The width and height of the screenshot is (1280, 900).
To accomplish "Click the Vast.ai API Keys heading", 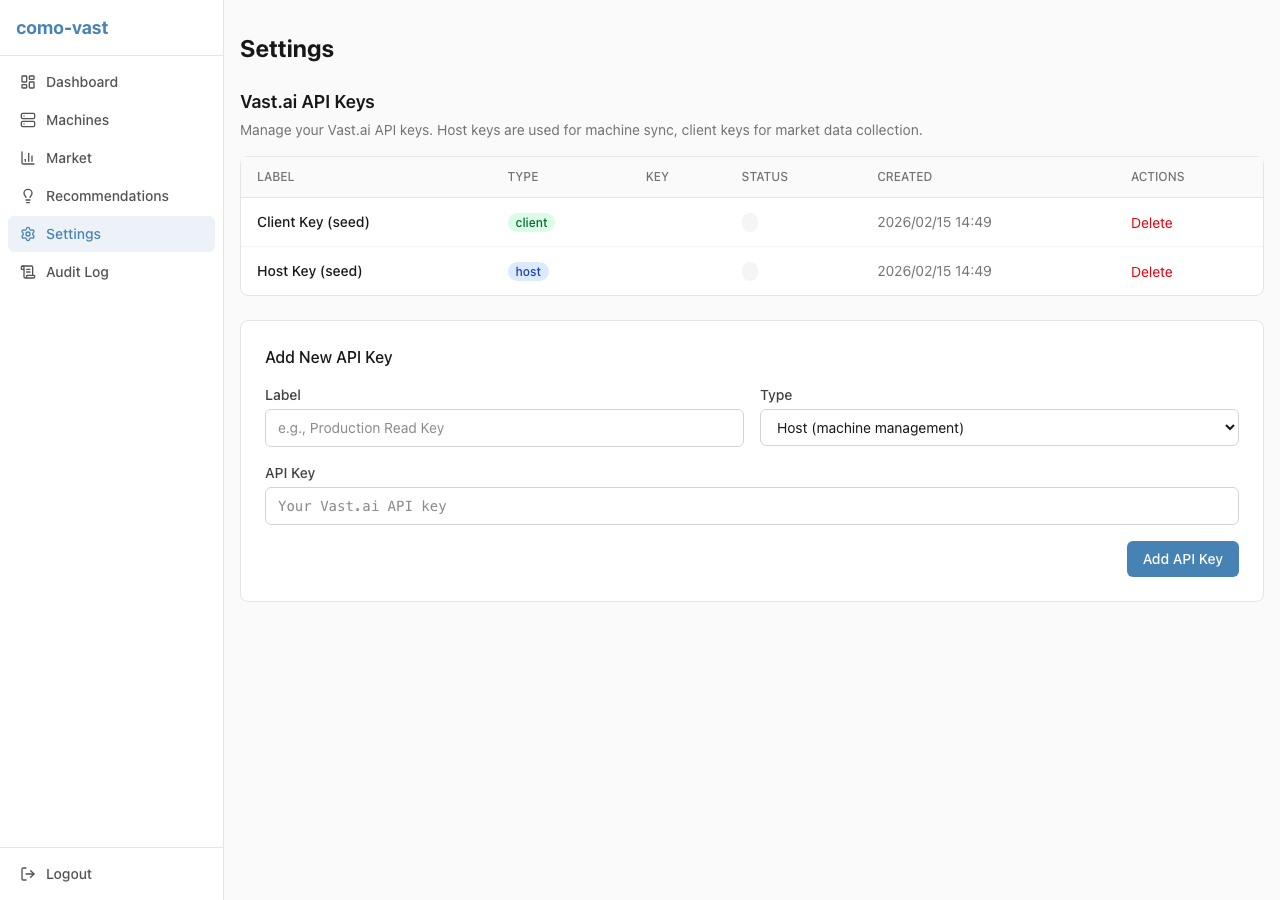I will (307, 102).
